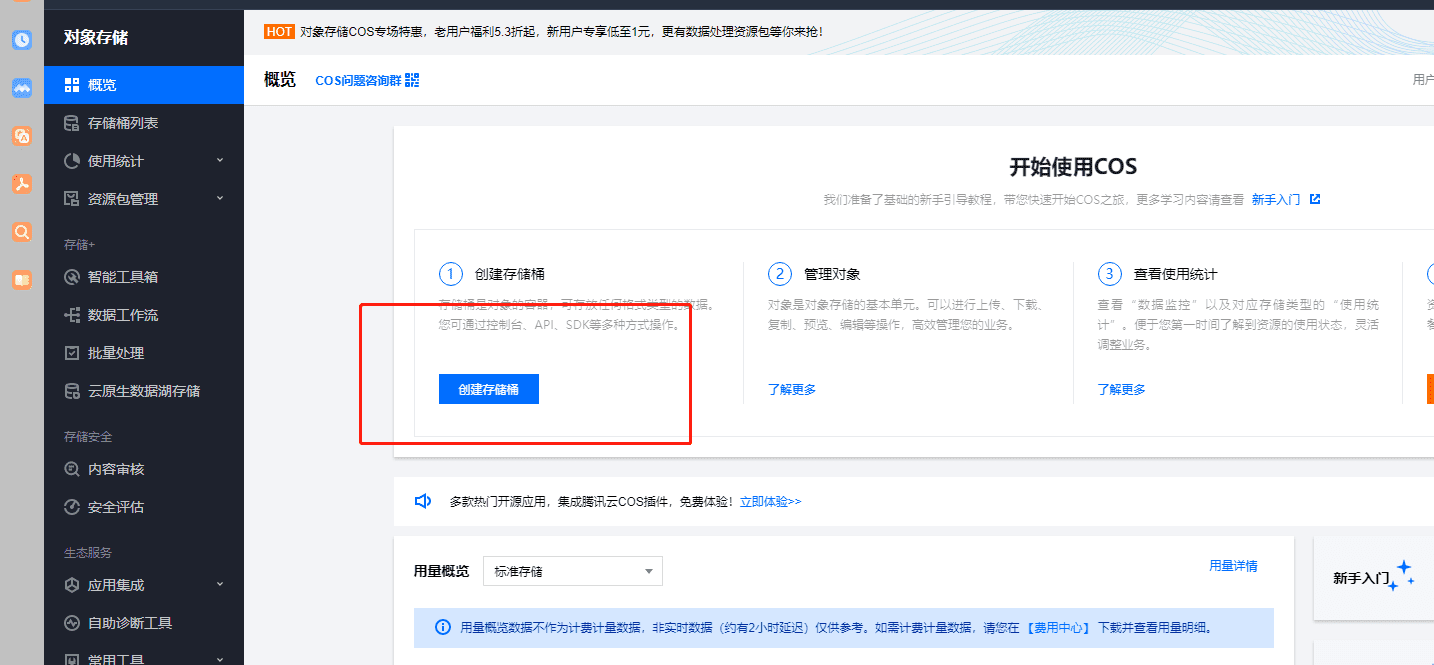Click the orange book icon in left dock

[21, 280]
